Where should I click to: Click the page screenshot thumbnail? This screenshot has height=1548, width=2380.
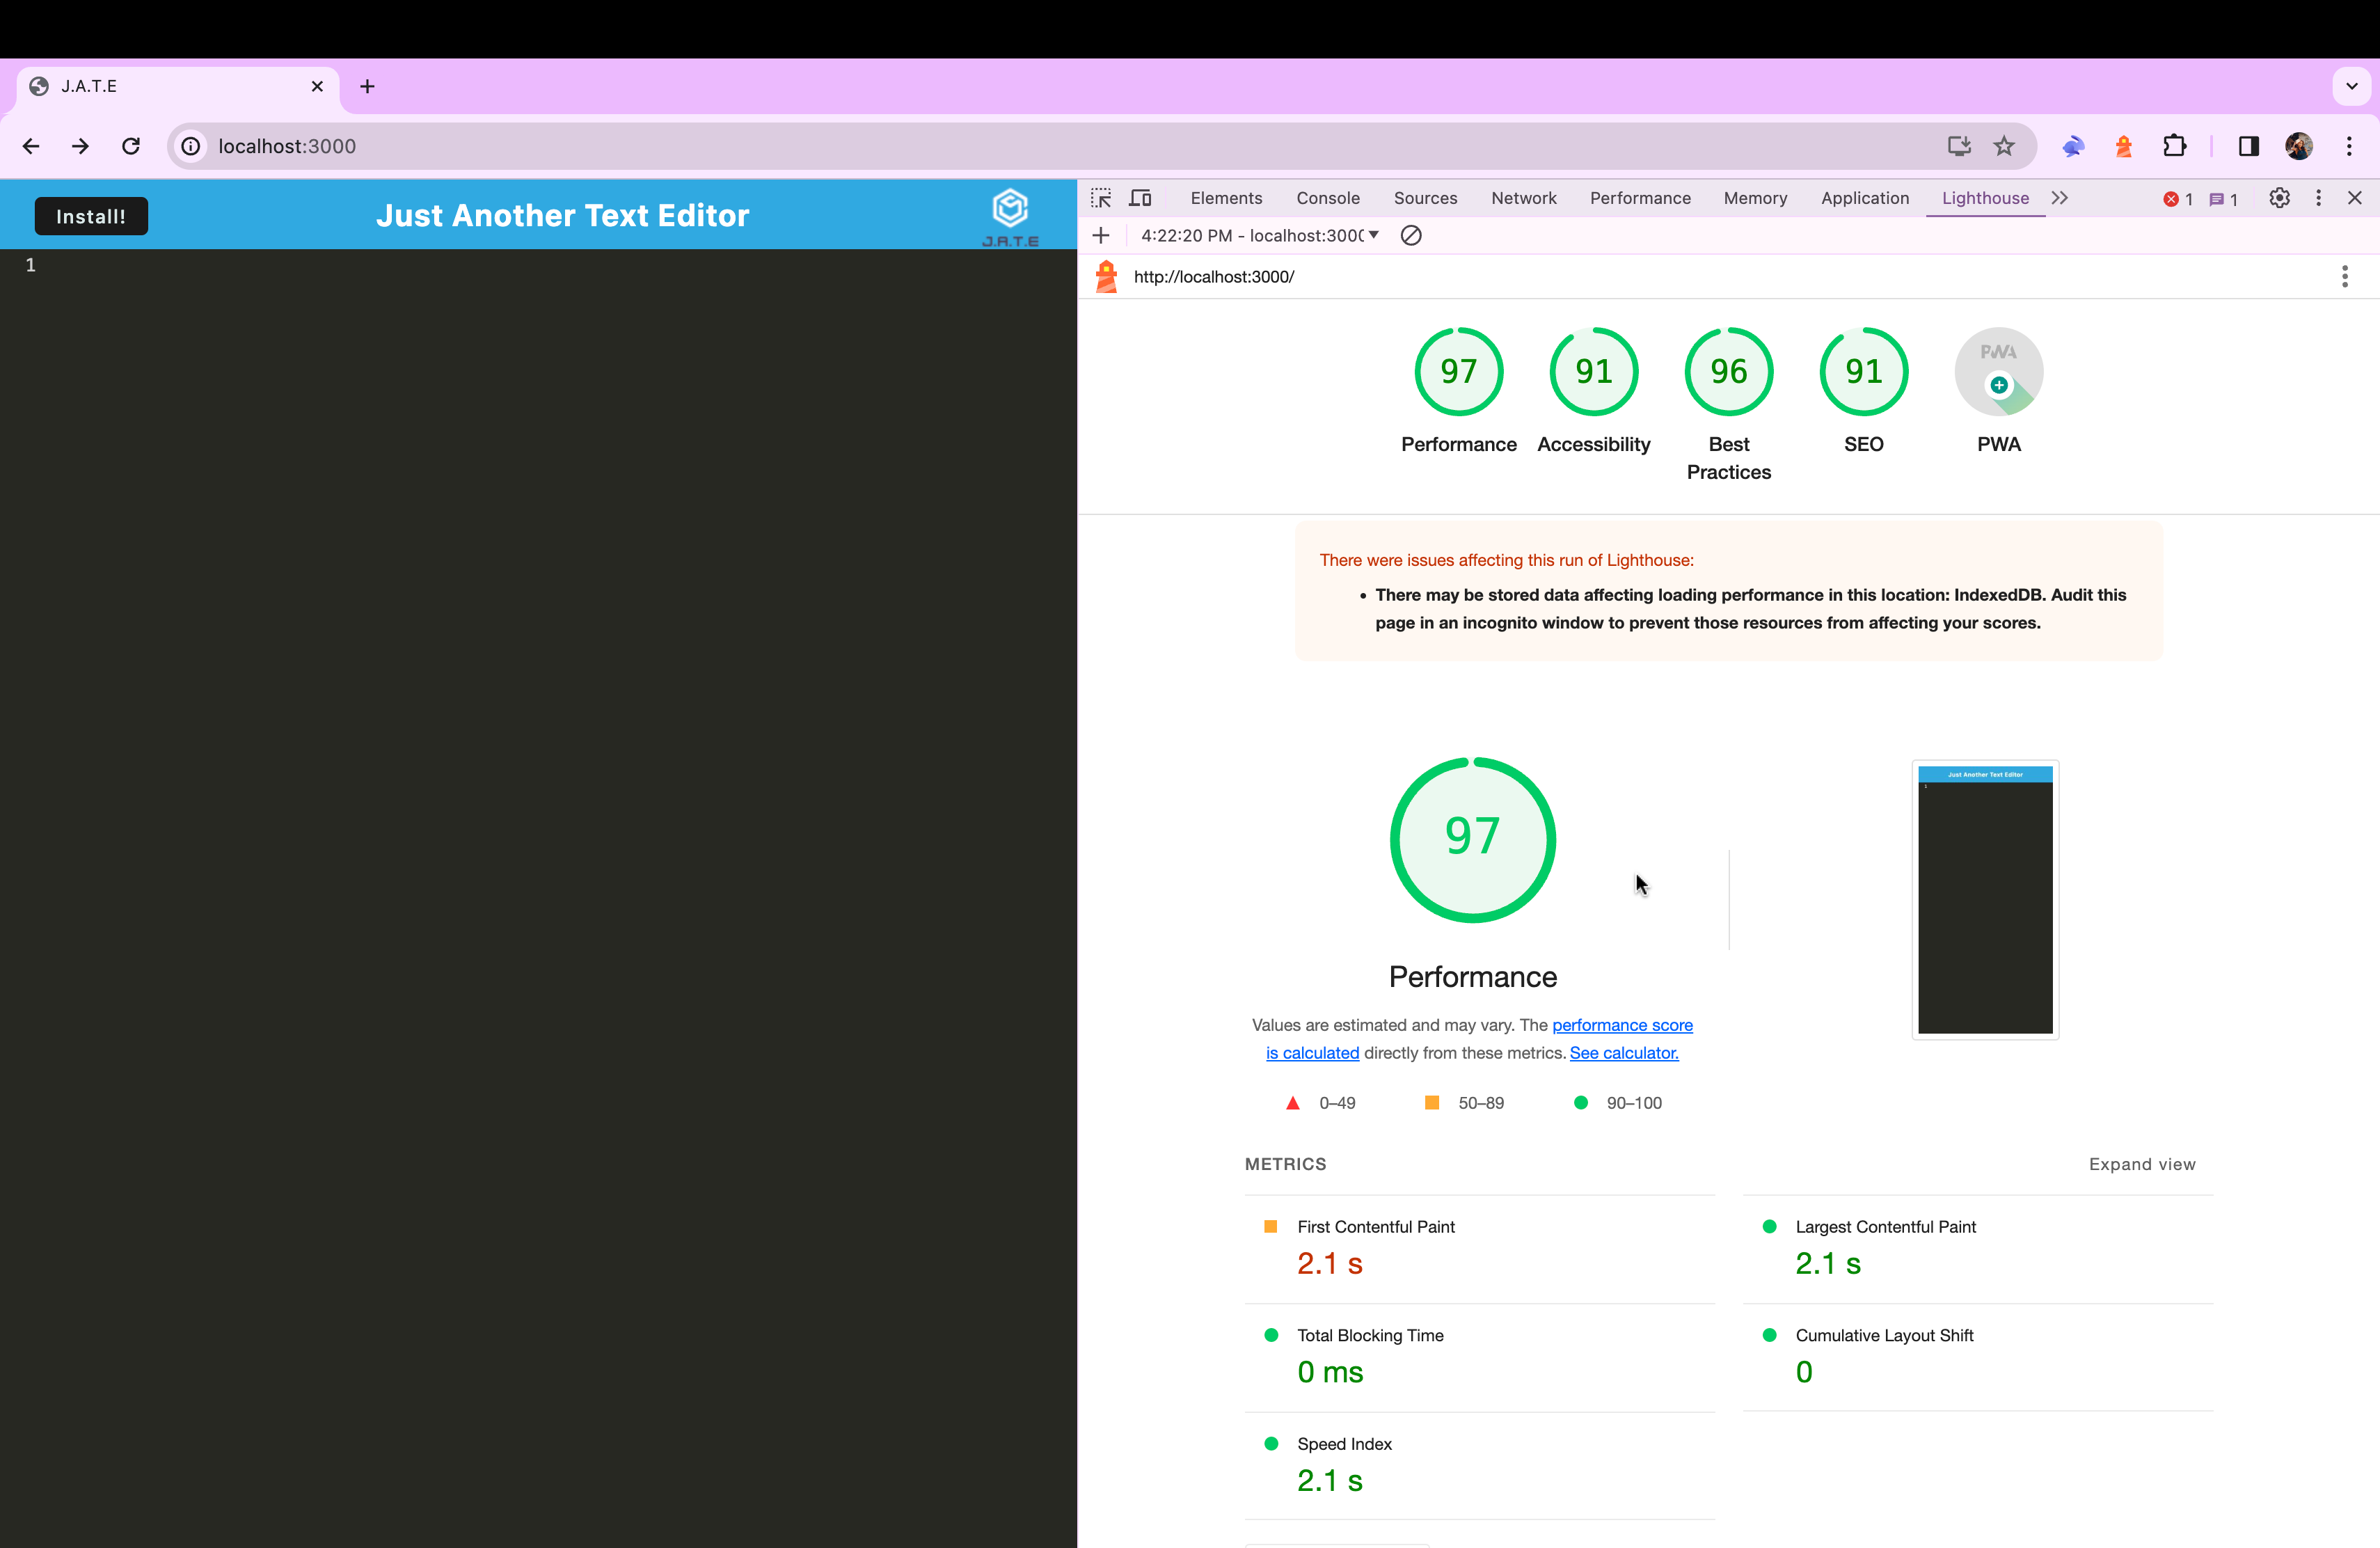pyautogui.click(x=1984, y=899)
